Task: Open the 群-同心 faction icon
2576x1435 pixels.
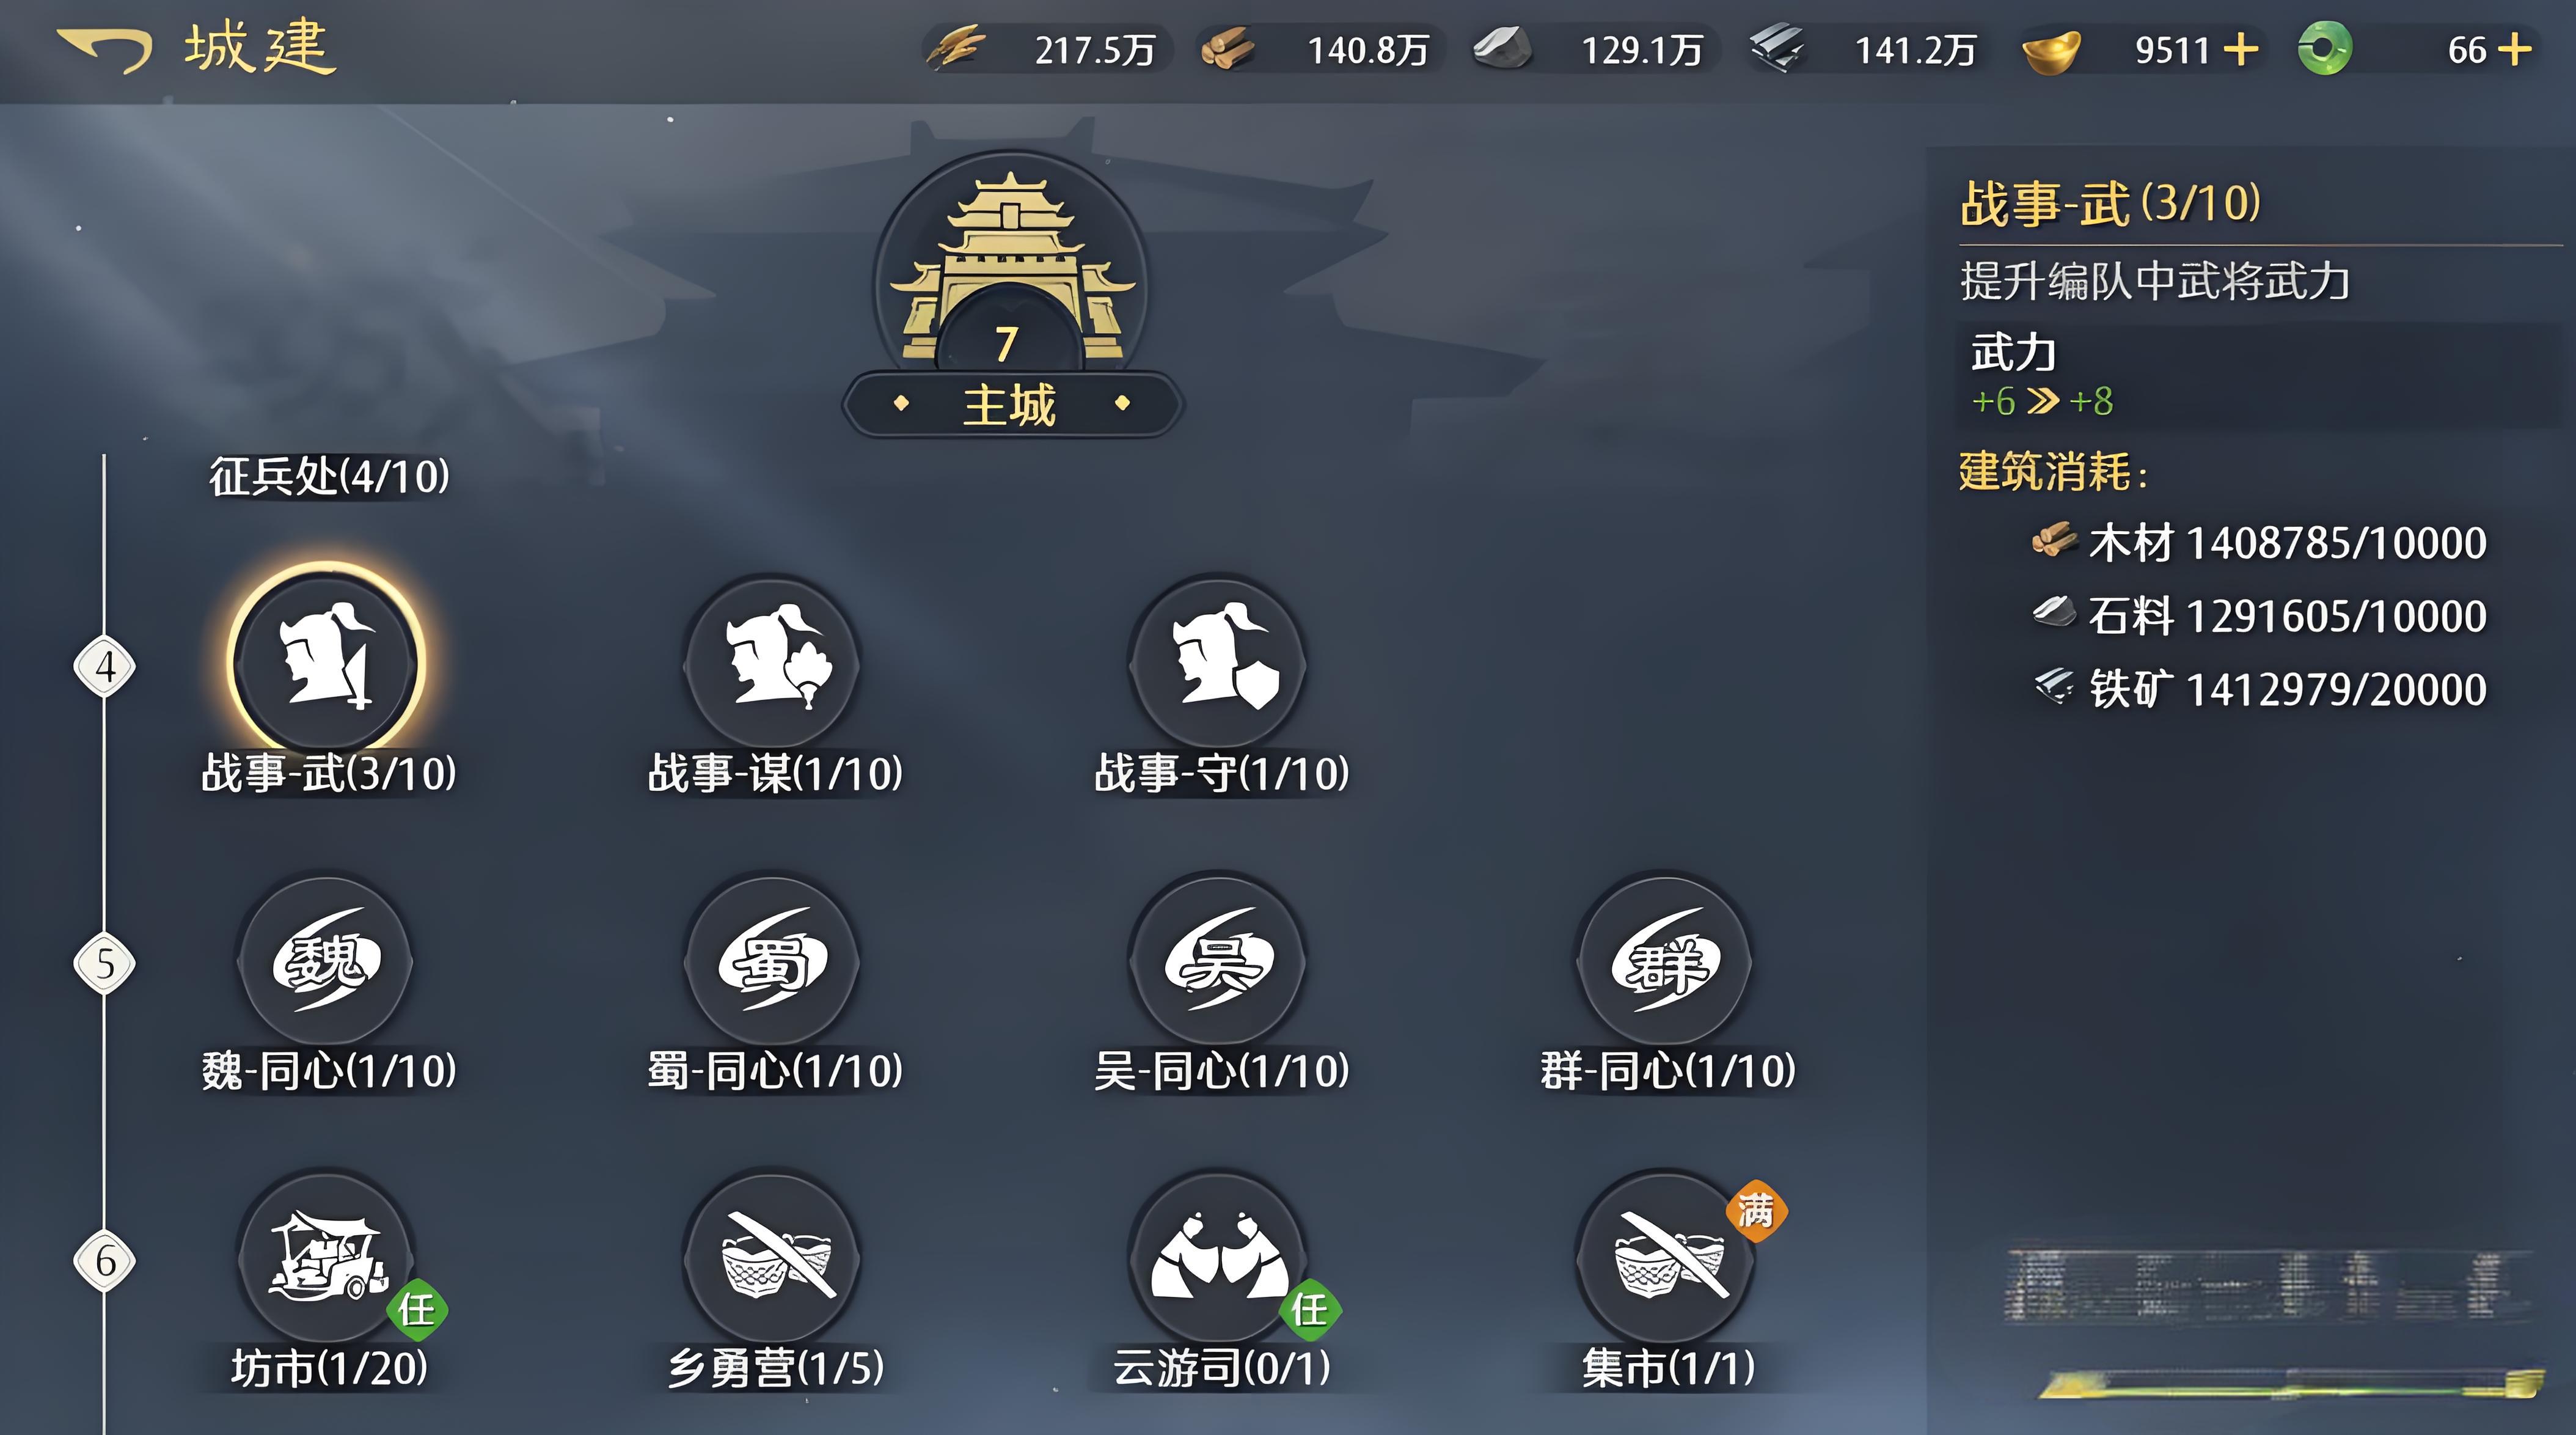Action: tap(1665, 960)
